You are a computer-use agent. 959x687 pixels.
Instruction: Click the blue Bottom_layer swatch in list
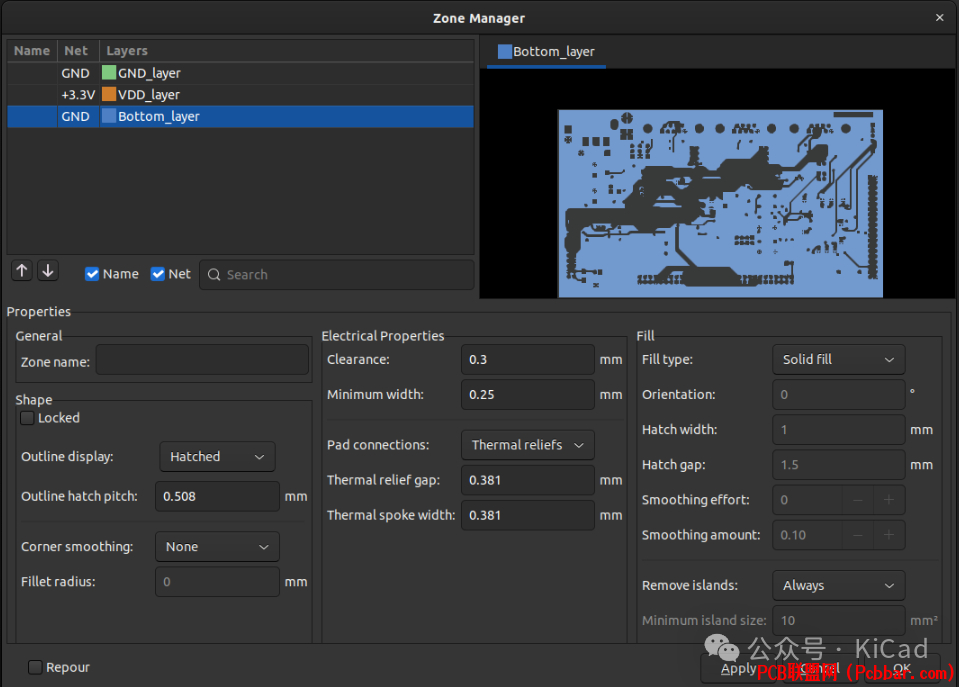109,116
